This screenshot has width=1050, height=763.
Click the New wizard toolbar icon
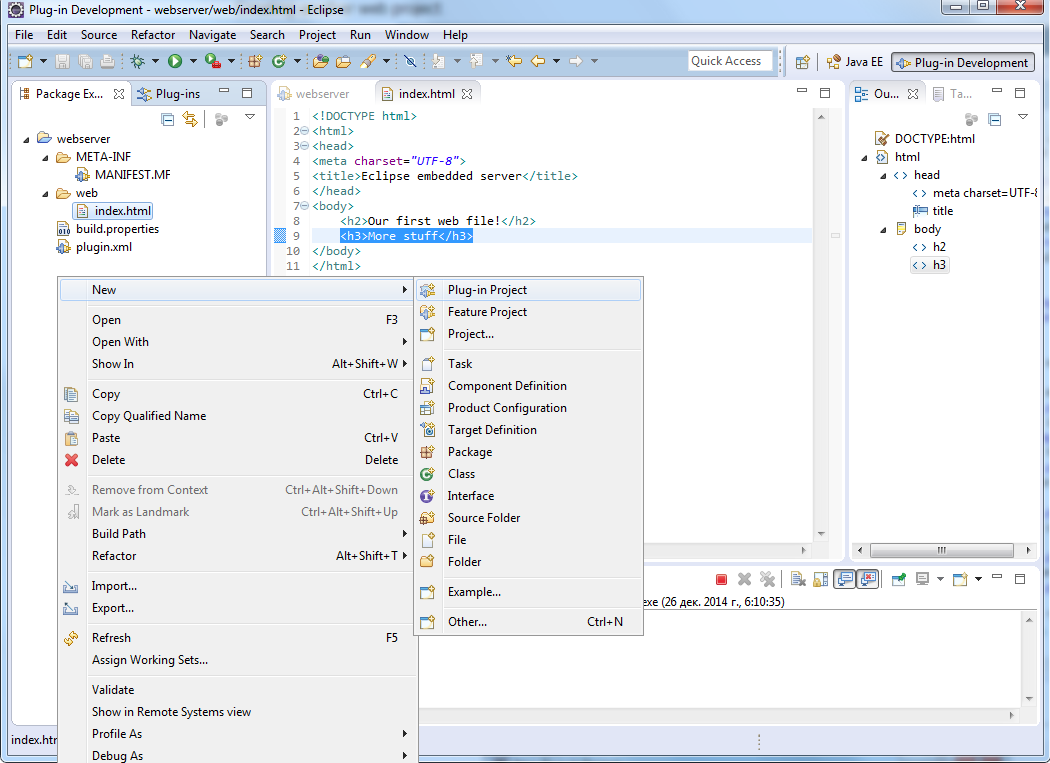tap(25, 62)
